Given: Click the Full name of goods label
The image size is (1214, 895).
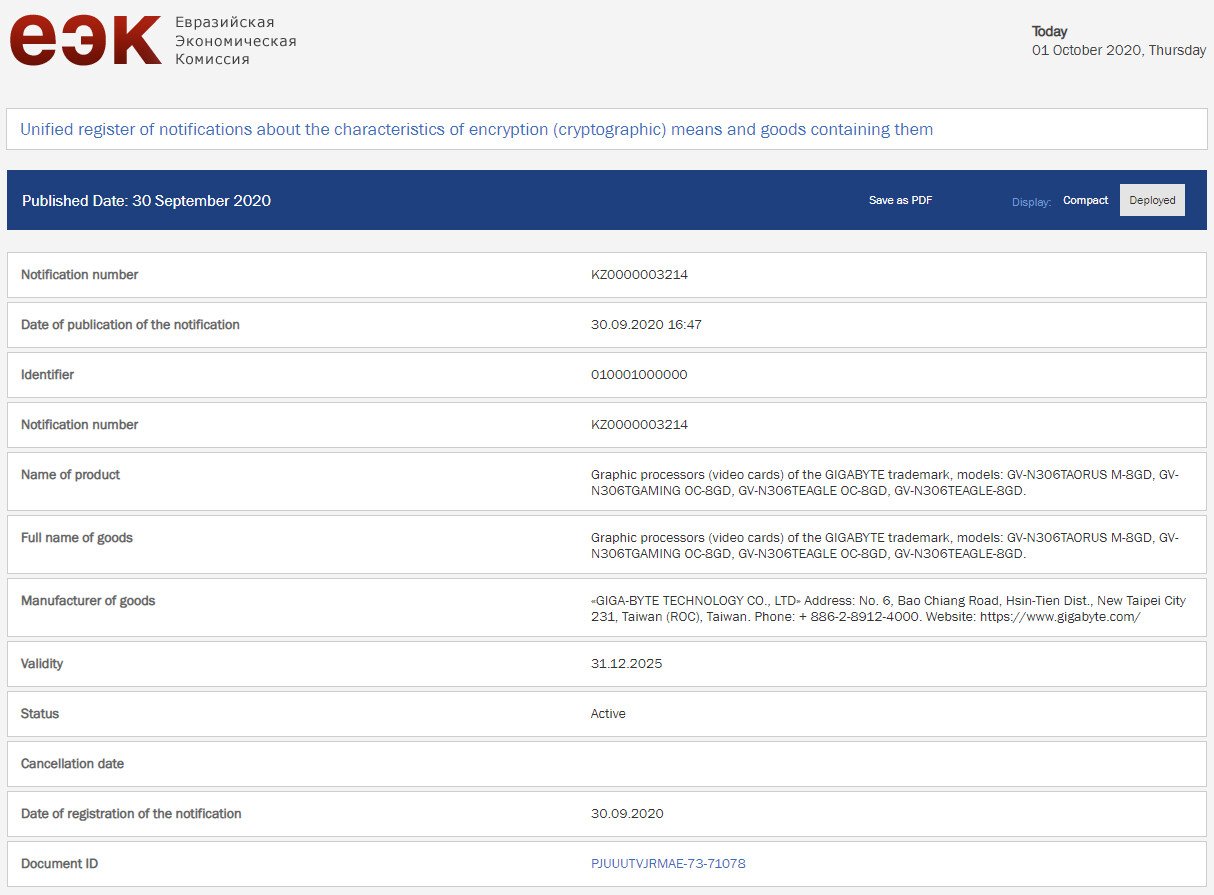Looking at the screenshot, I should (77, 538).
